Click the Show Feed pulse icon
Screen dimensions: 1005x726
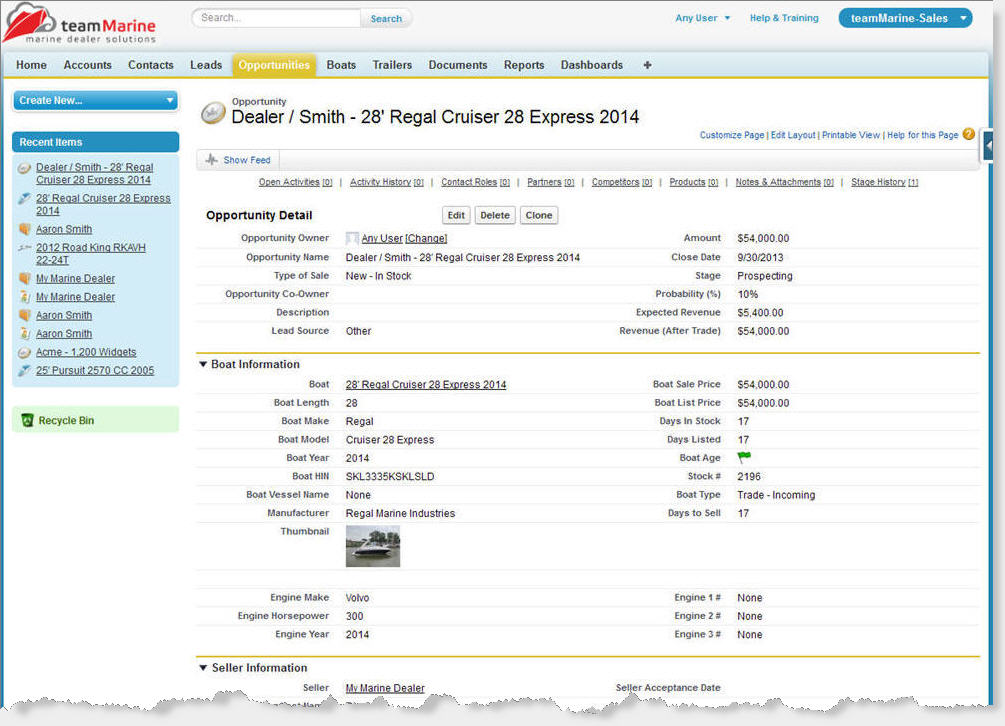pyautogui.click(x=211, y=160)
